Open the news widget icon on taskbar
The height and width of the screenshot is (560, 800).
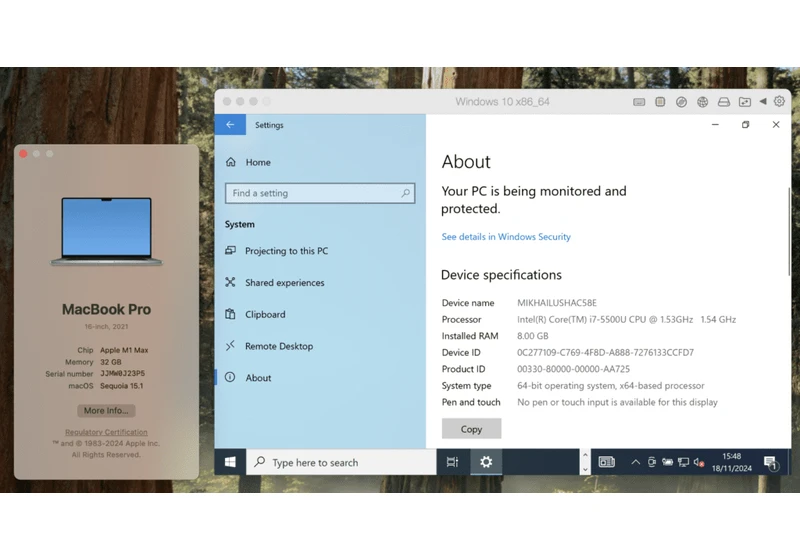606,462
